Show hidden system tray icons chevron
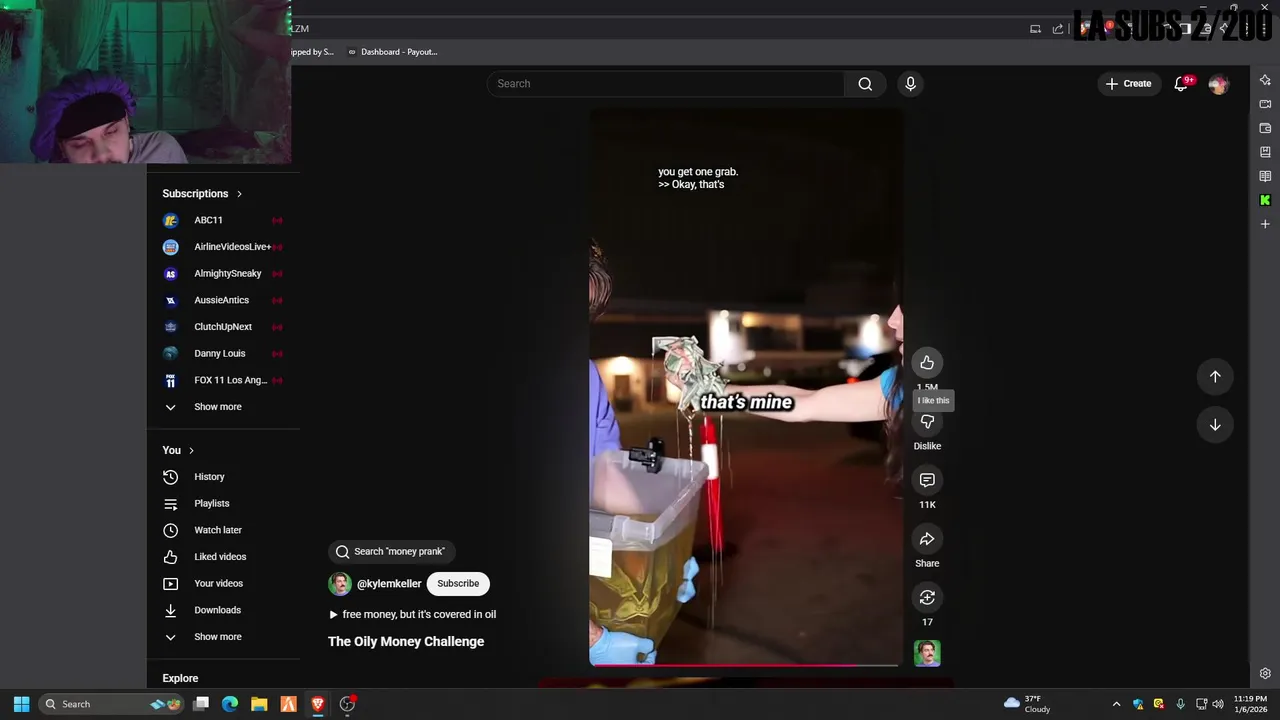1280x720 pixels. [1116, 704]
